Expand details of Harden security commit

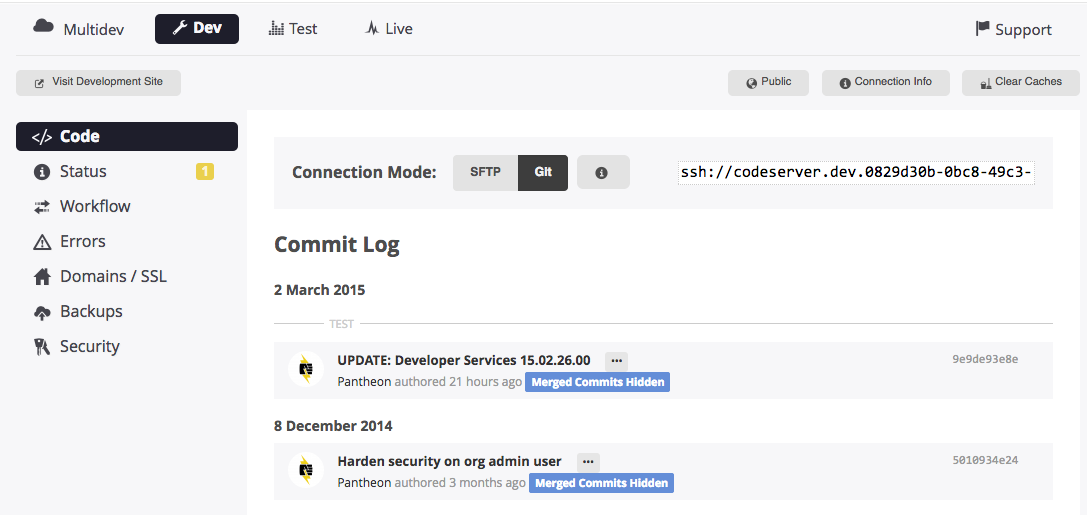(x=588, y=461)
